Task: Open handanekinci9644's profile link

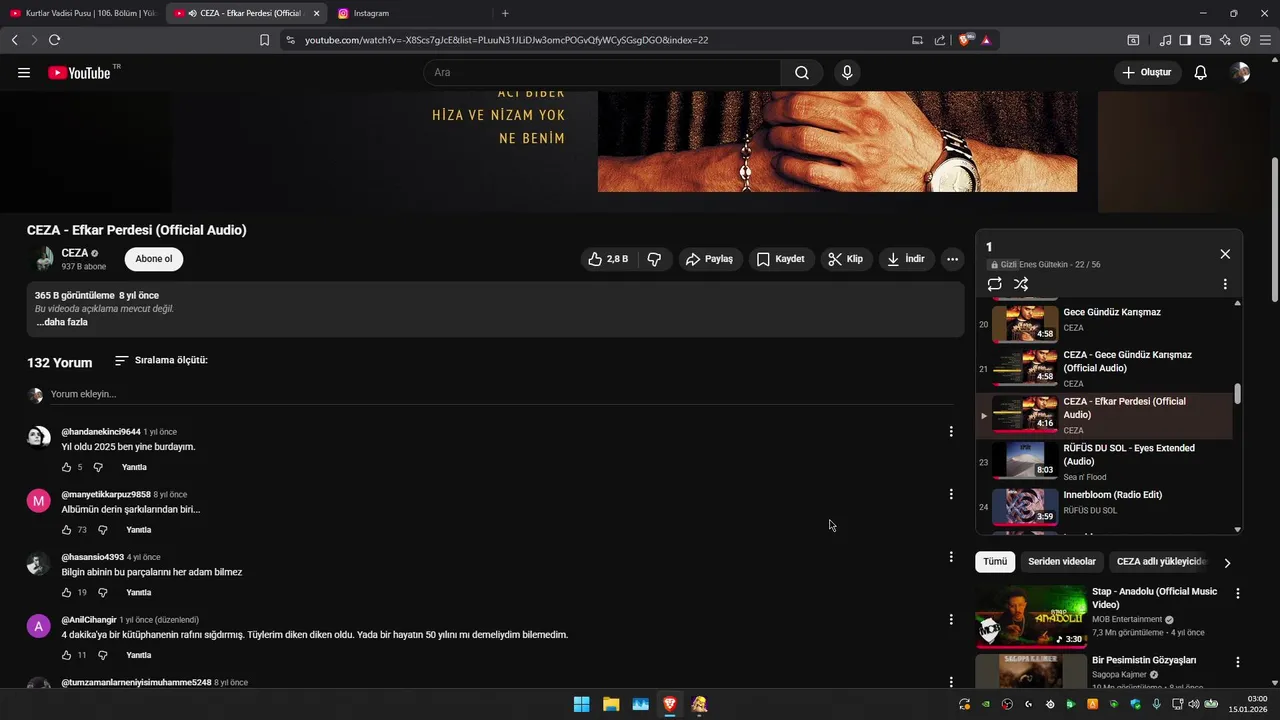Action: click(x=101, y=432)
